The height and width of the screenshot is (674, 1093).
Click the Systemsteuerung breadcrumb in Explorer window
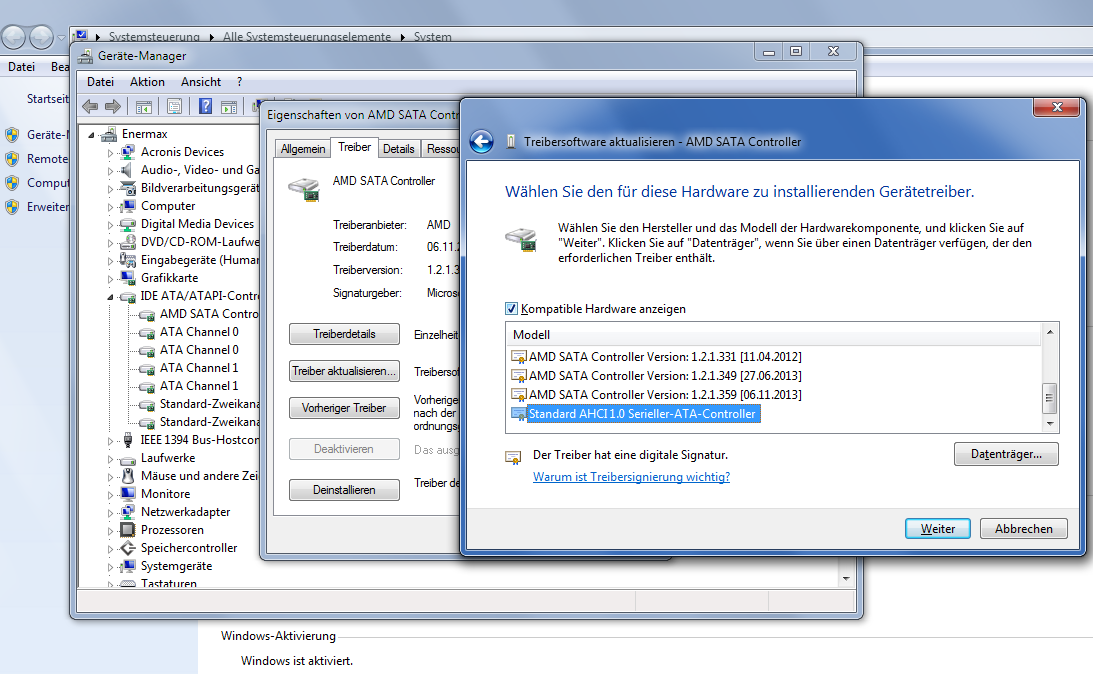154,37
